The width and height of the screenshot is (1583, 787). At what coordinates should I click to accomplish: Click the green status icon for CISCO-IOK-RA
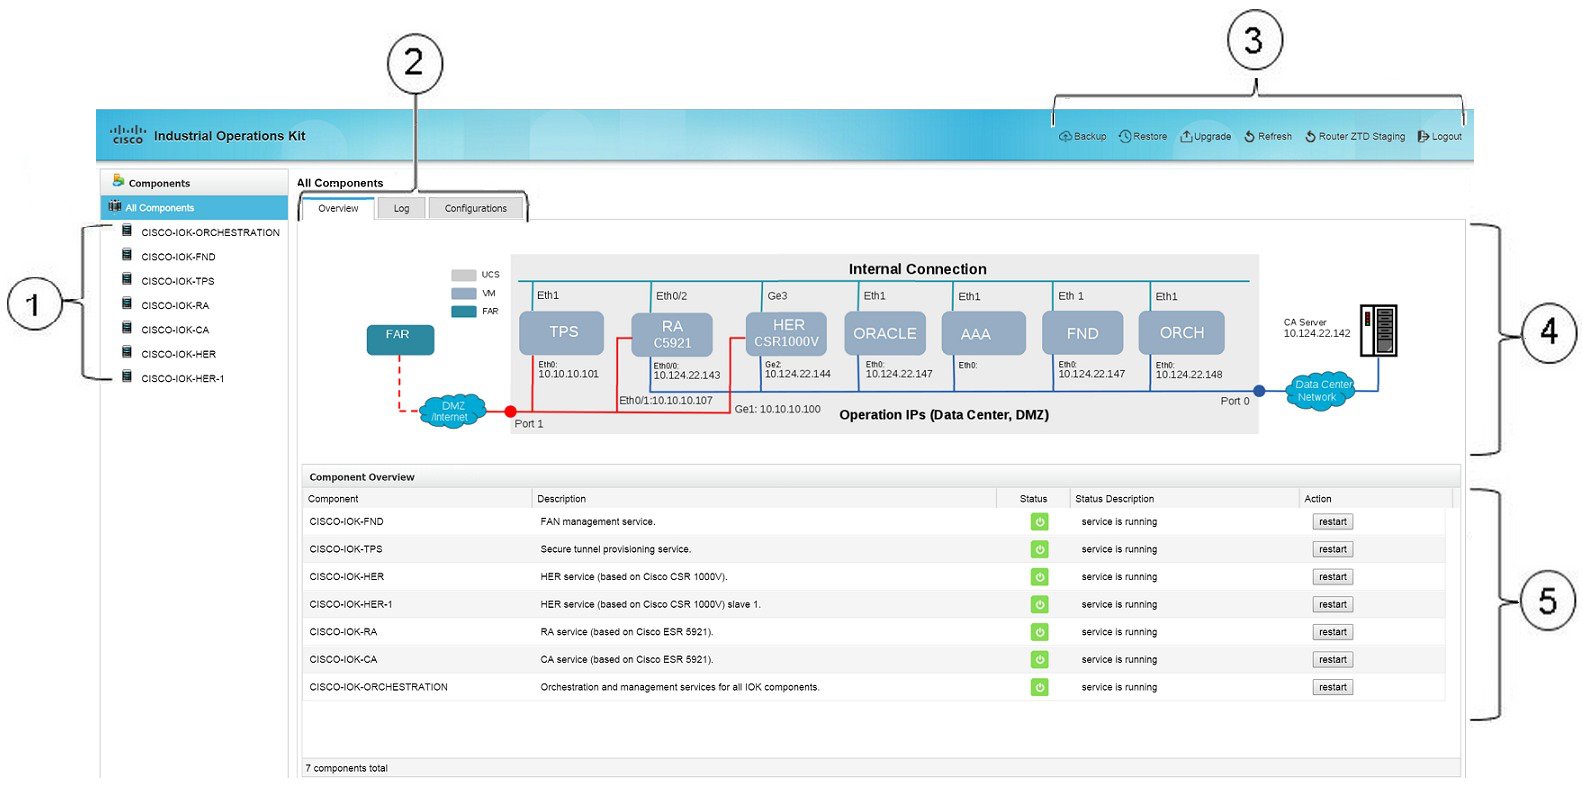[1040, 632]
